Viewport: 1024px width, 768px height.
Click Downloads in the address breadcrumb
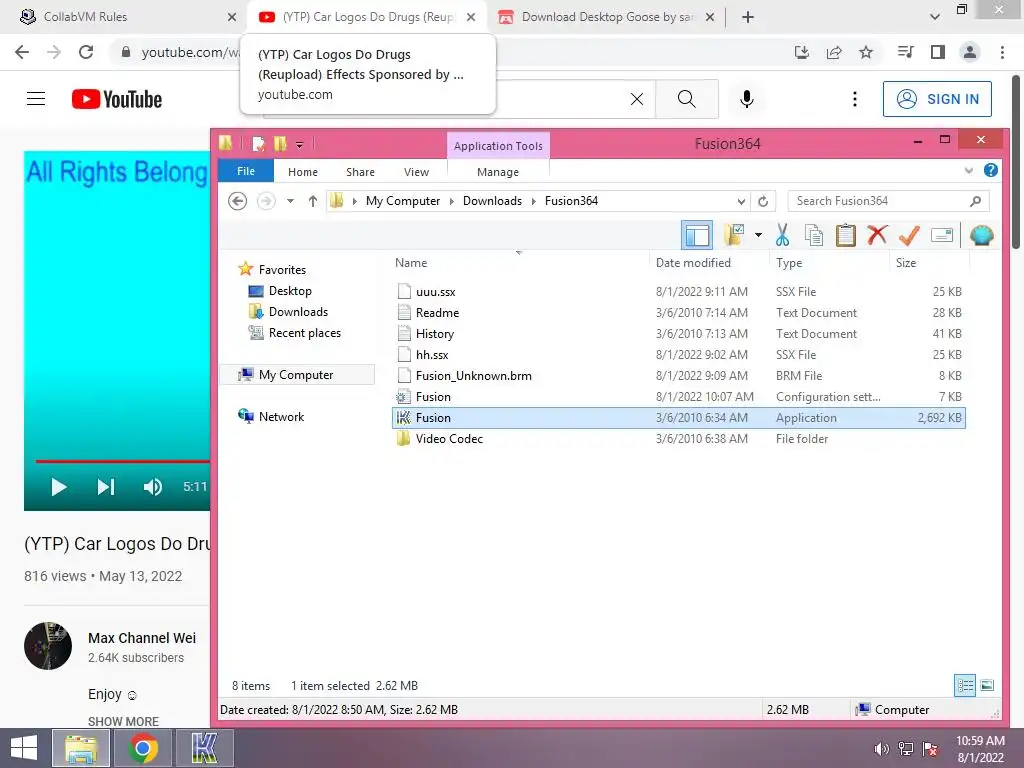click(492, 200)
